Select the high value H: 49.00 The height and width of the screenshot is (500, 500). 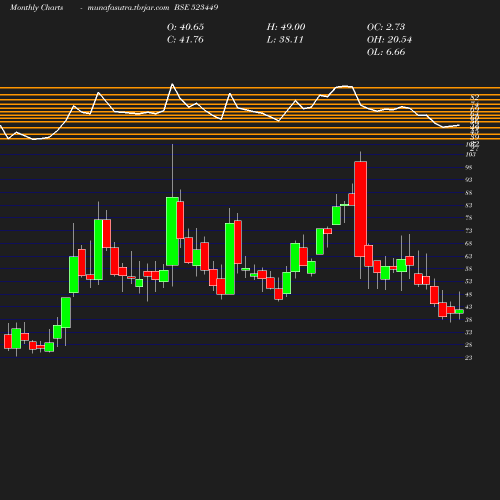pos(286,27)
